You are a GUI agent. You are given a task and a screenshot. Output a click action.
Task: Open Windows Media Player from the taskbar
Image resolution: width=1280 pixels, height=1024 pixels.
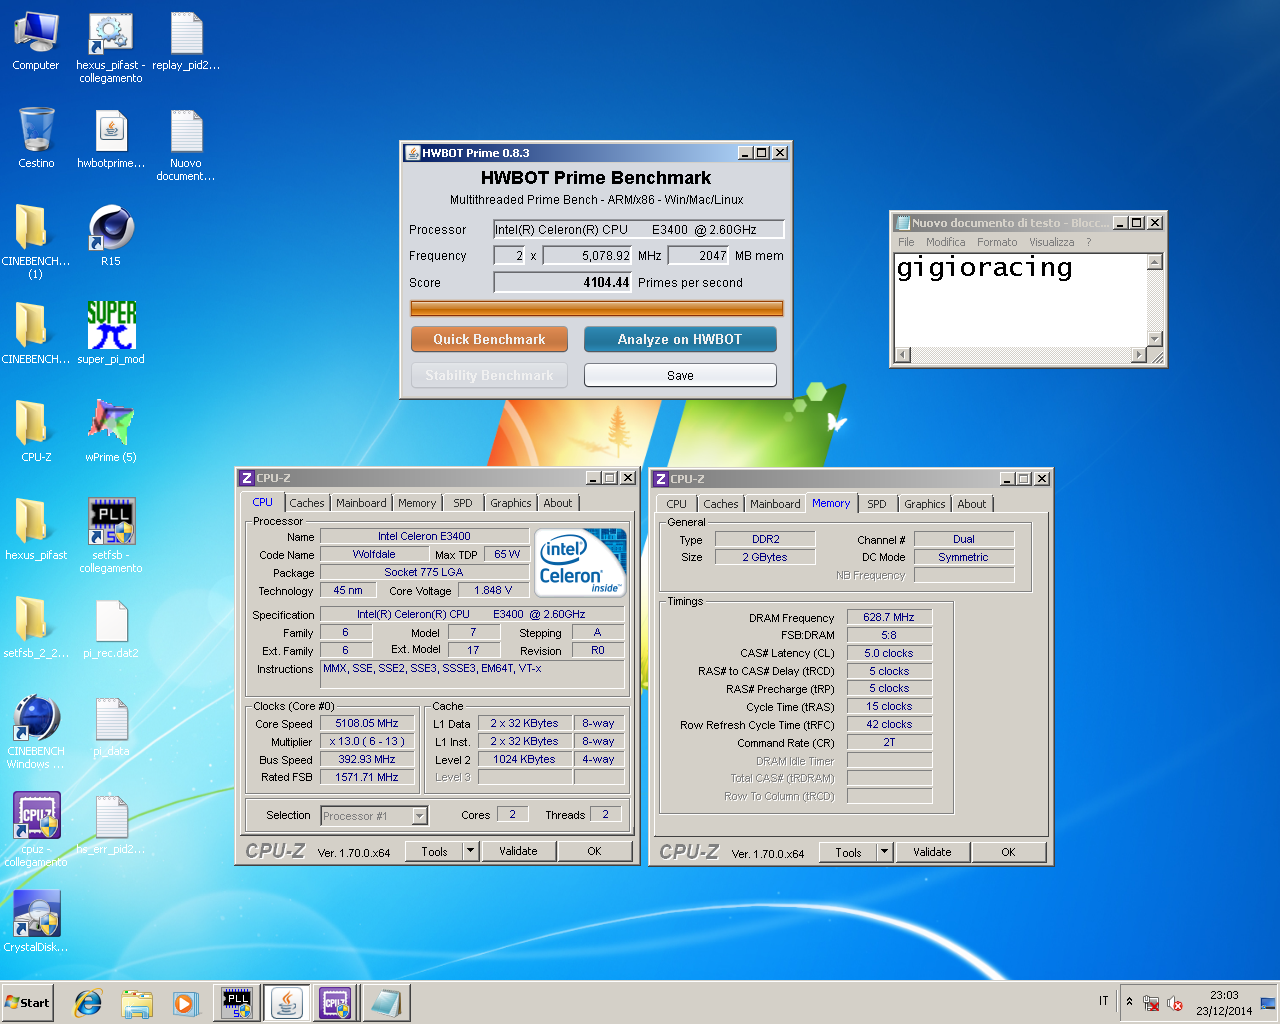(x=185, y=1003)
